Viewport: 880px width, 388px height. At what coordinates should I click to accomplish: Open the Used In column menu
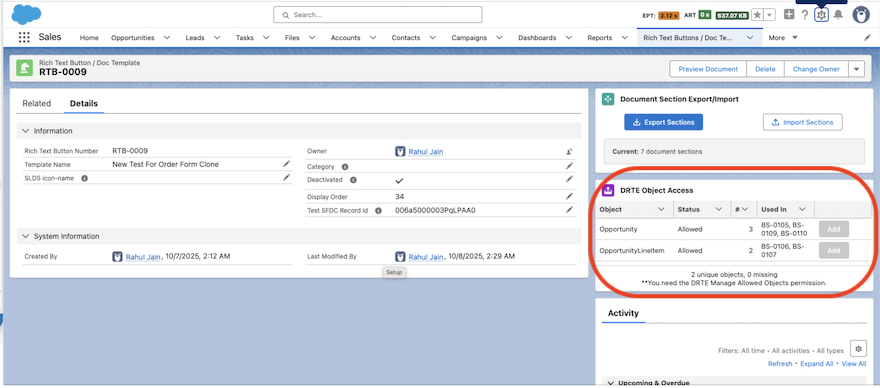(803, 209)
